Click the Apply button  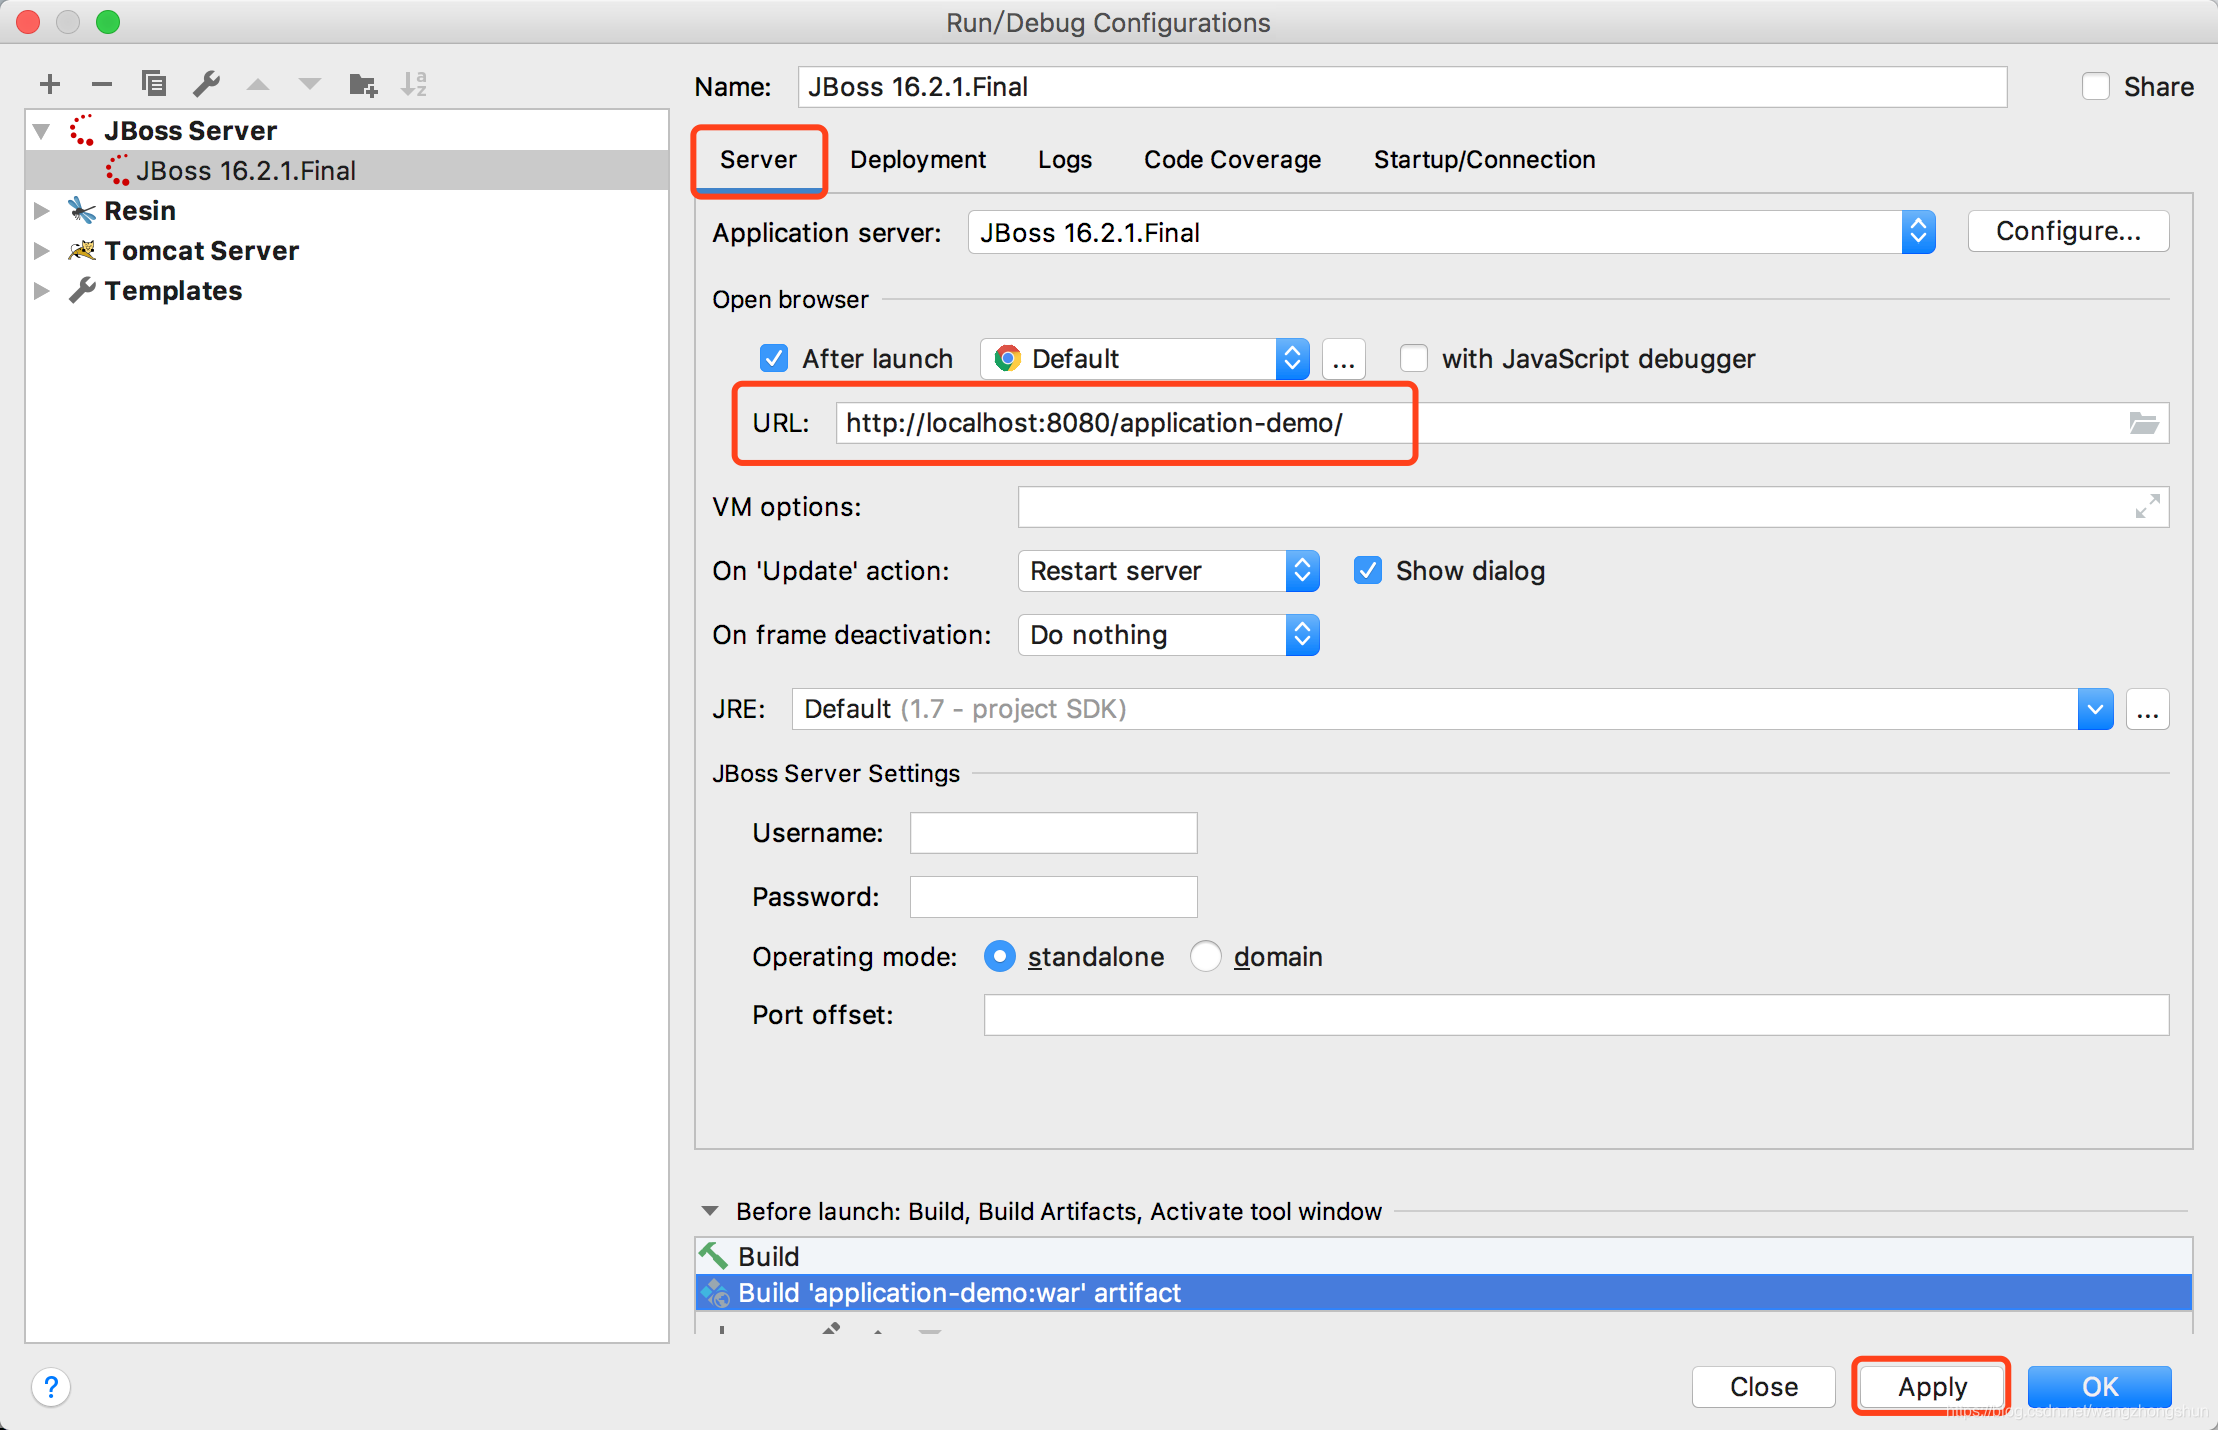point(1931,1387)
